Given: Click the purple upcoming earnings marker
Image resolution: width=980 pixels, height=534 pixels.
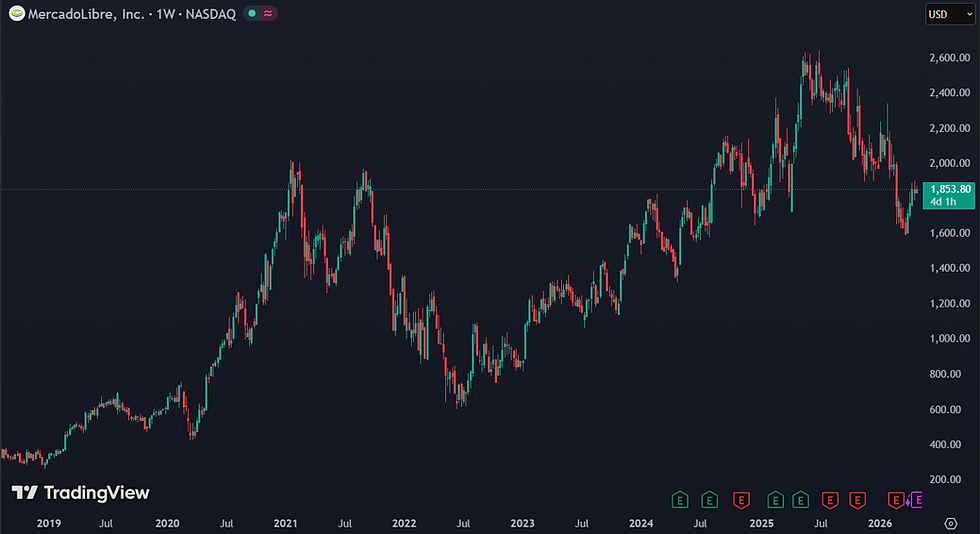Looking at the screenshot, I should 916,500.
